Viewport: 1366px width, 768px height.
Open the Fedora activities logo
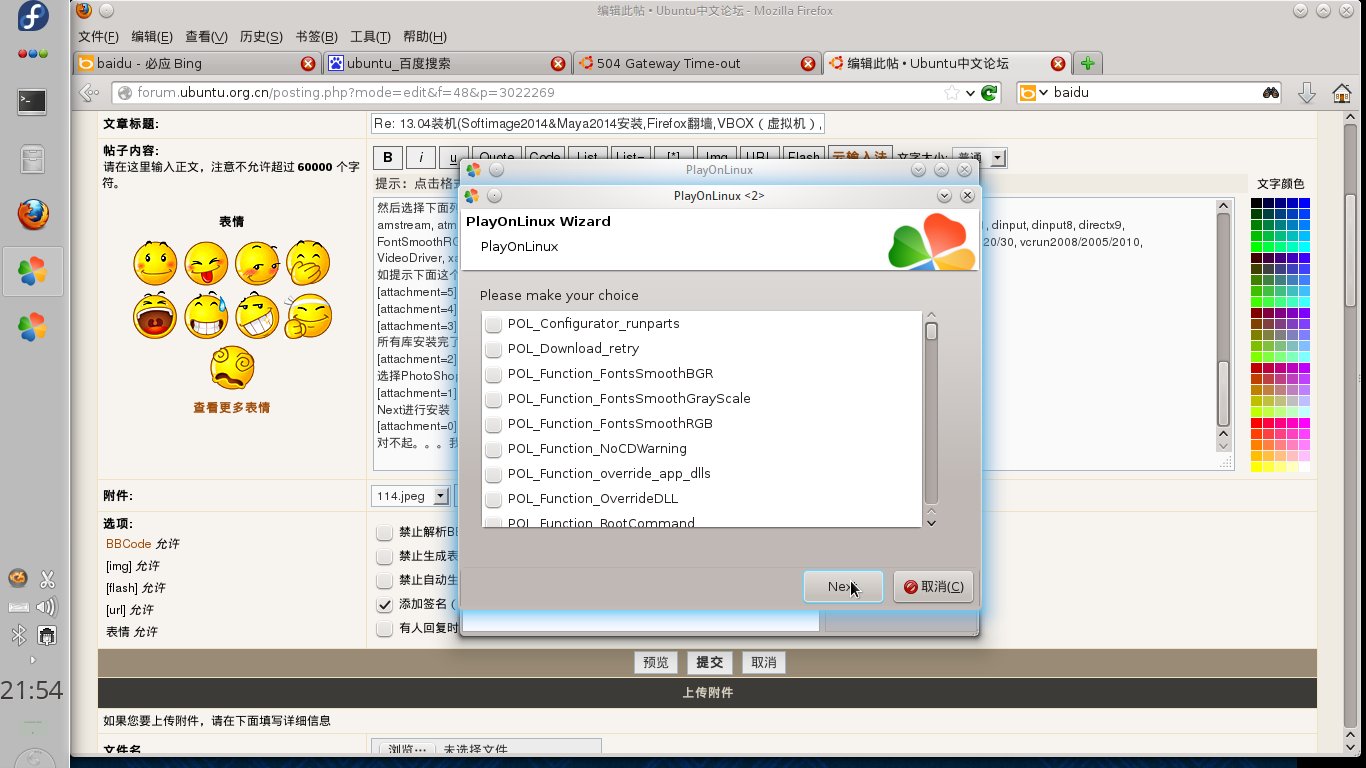(33, 17)
